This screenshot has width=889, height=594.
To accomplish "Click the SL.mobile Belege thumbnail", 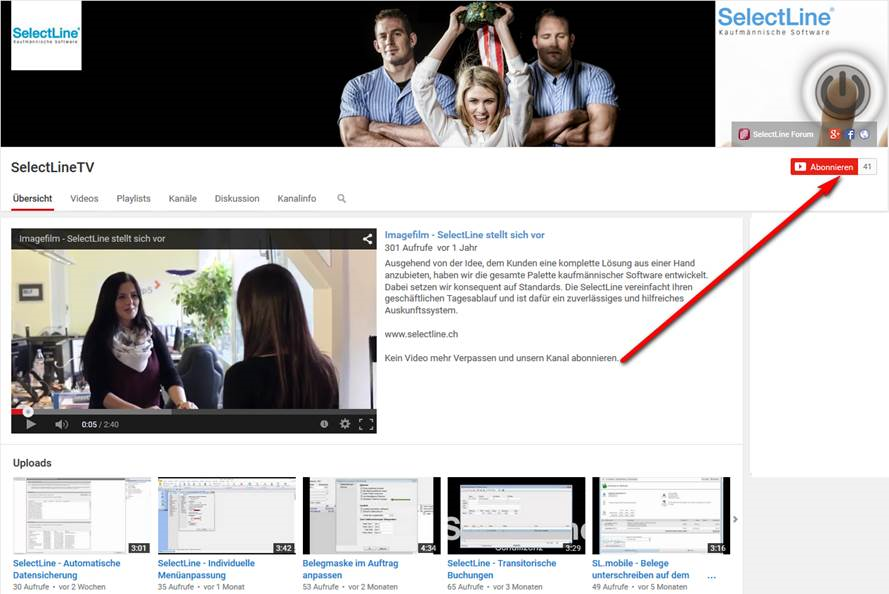I will click(x=661, y=516).
